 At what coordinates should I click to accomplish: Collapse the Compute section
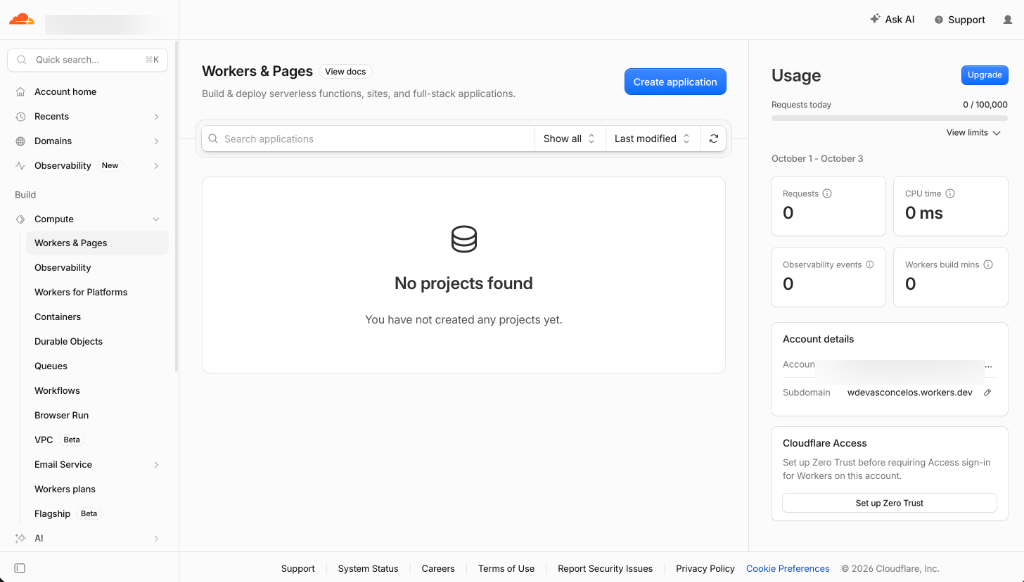click(156, 219)
